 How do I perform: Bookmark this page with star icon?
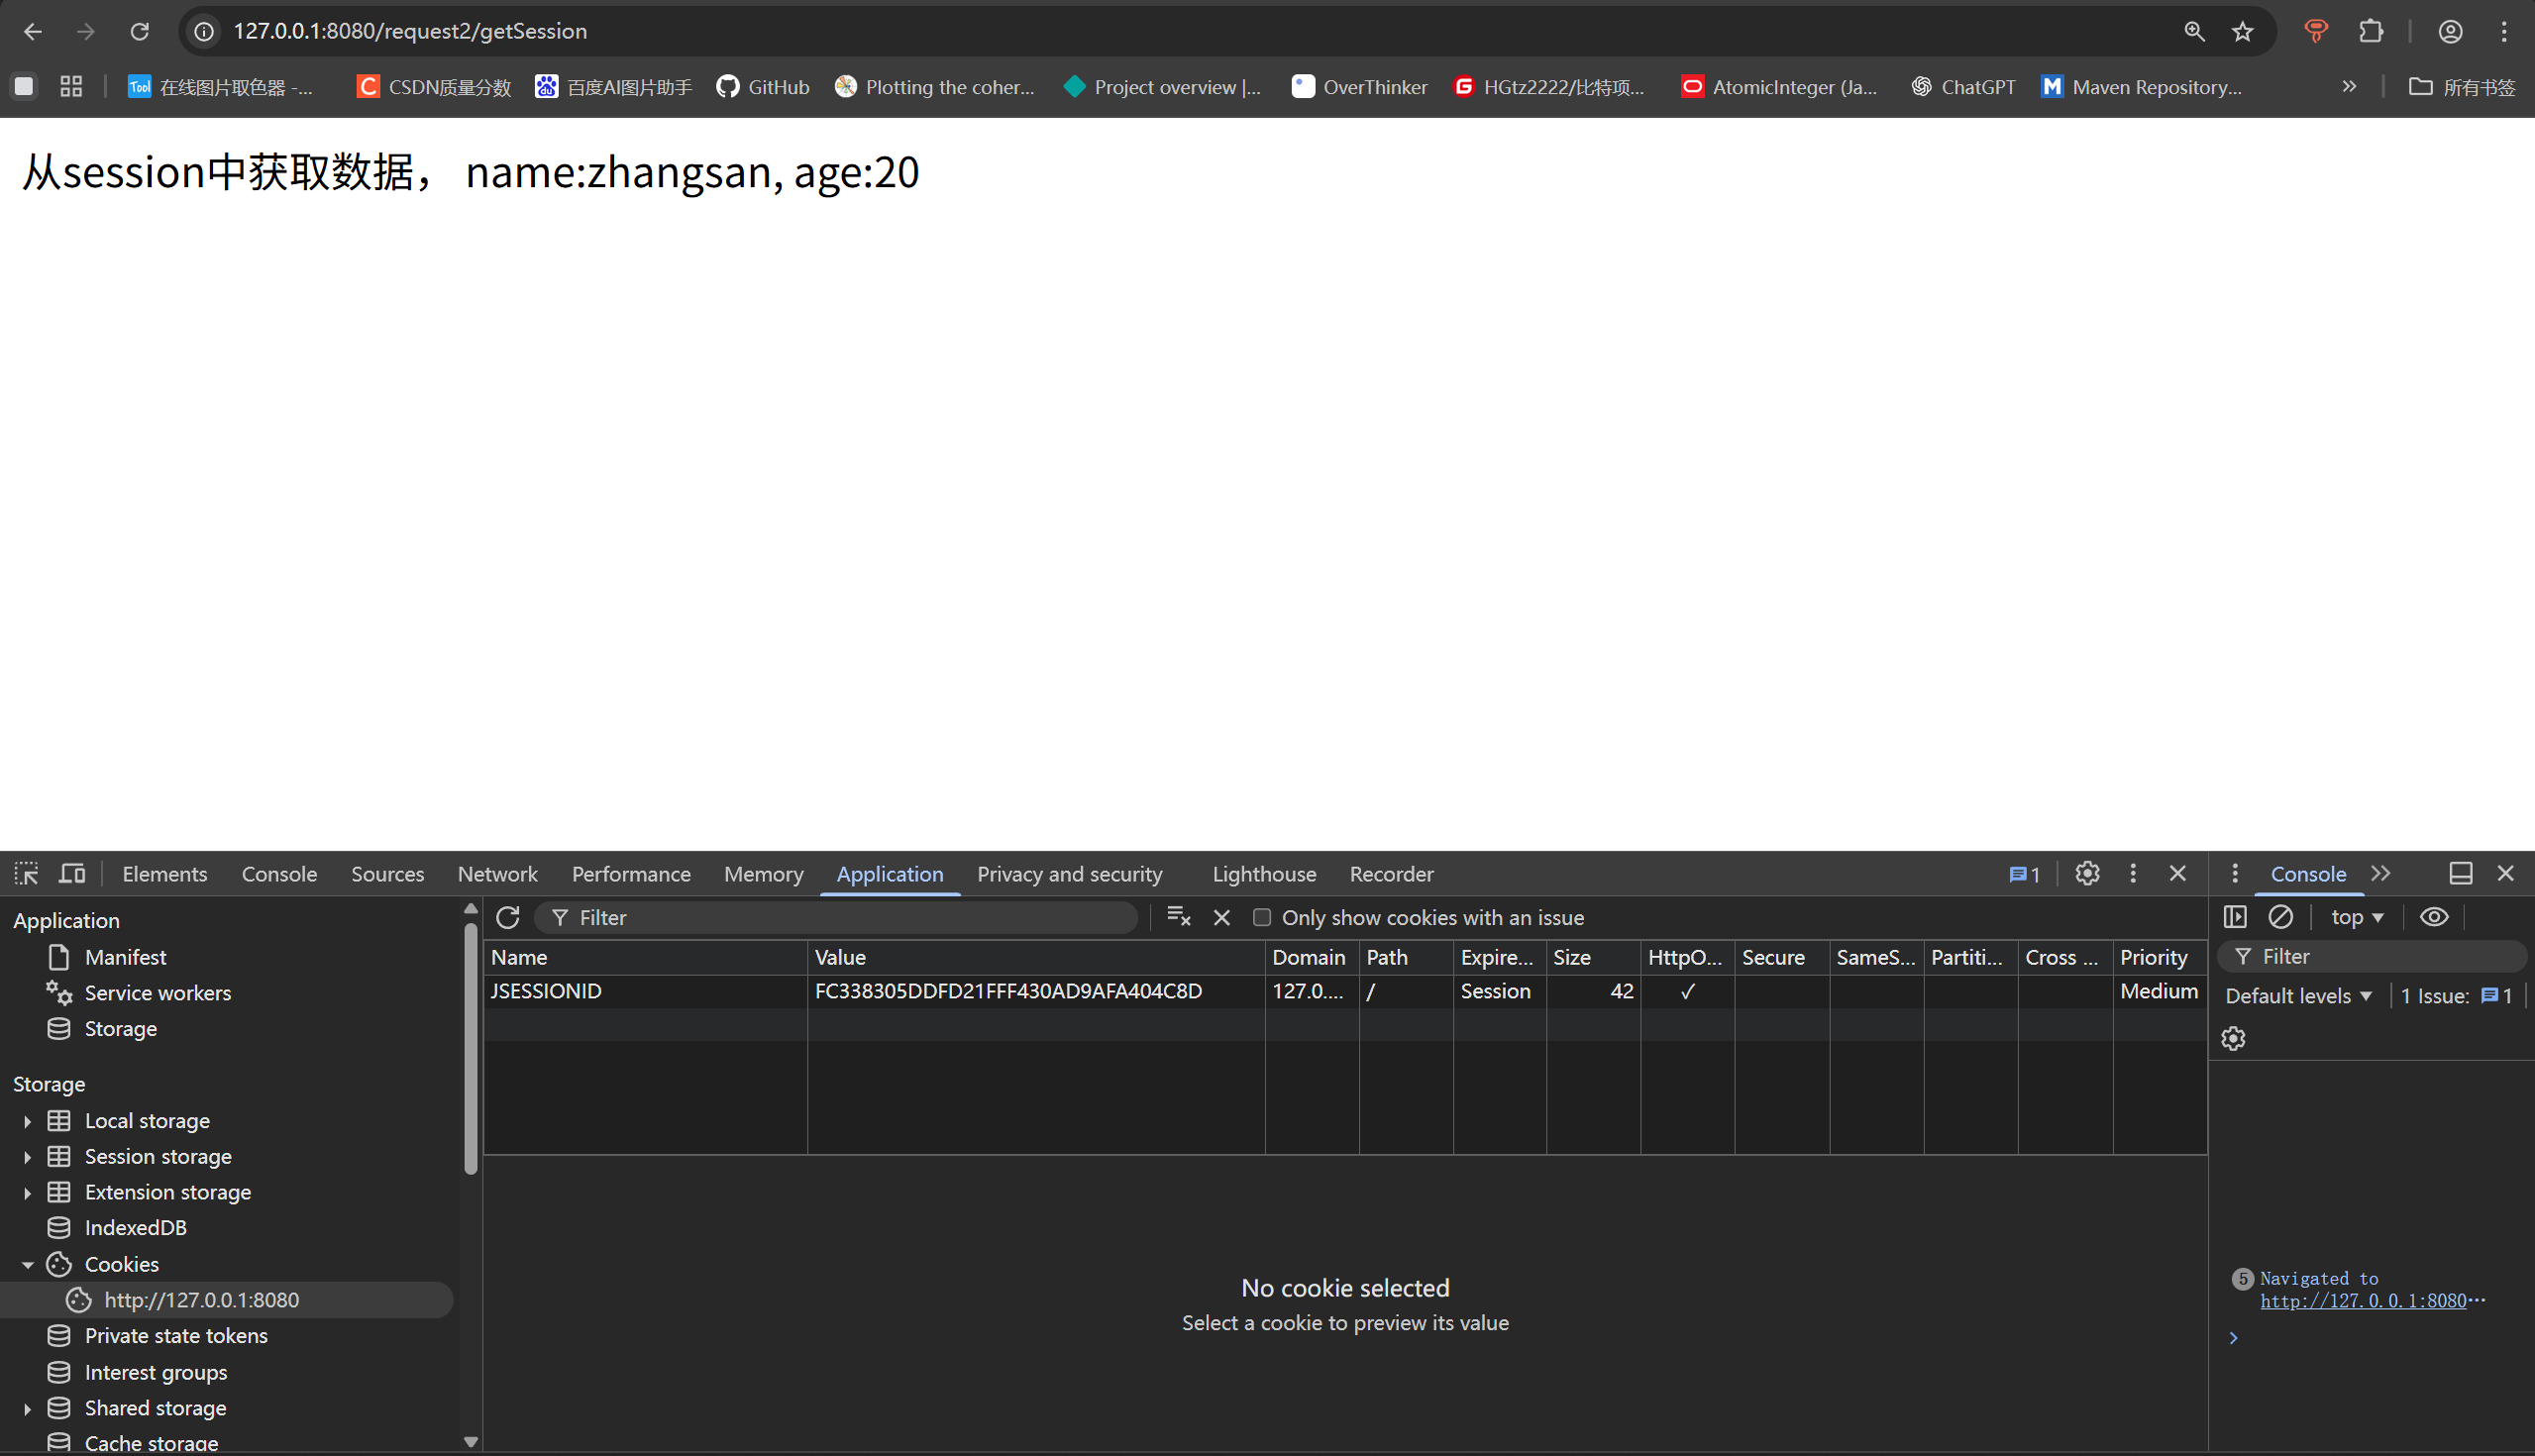[2242, 32]
